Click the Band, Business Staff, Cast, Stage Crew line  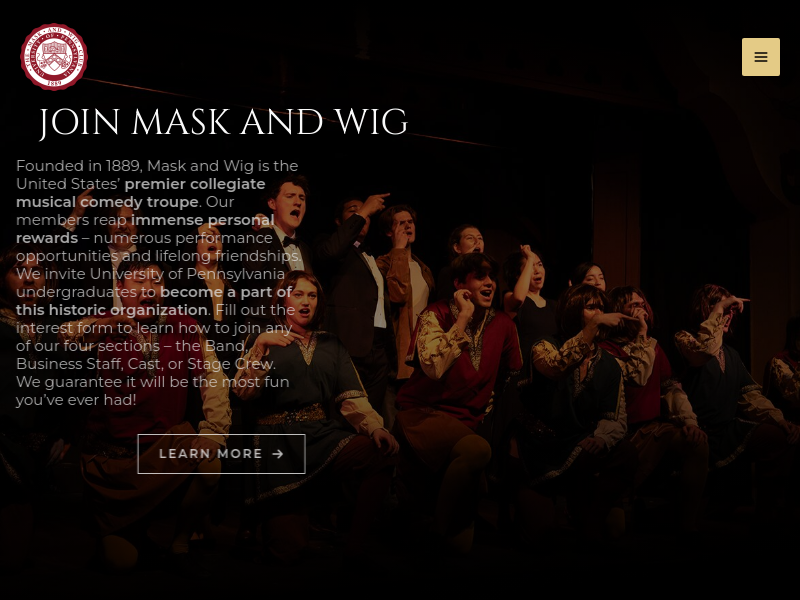(x=146, y=355)
